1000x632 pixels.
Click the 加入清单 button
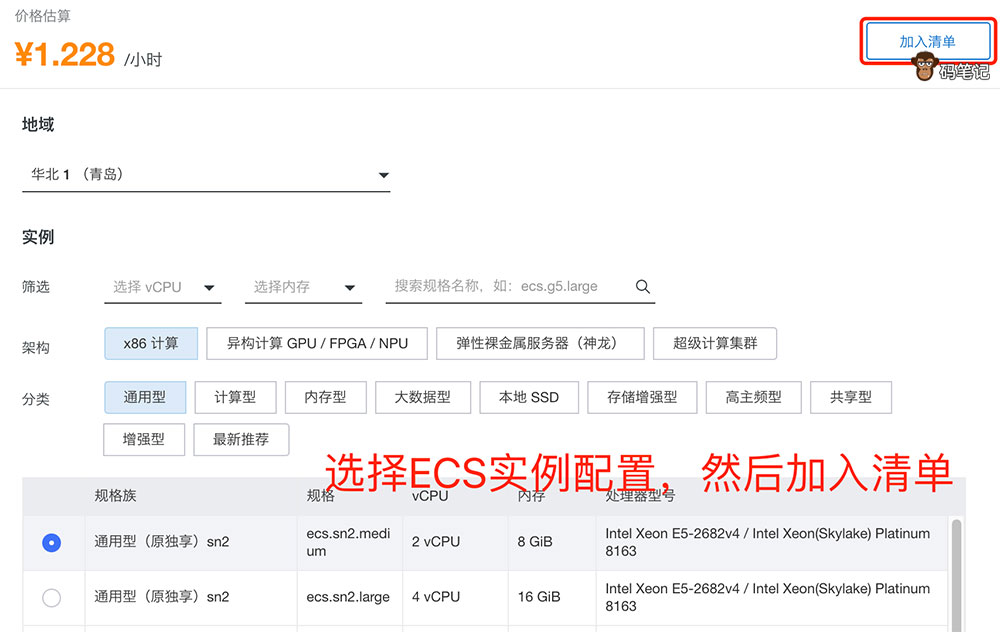point(927,42)
